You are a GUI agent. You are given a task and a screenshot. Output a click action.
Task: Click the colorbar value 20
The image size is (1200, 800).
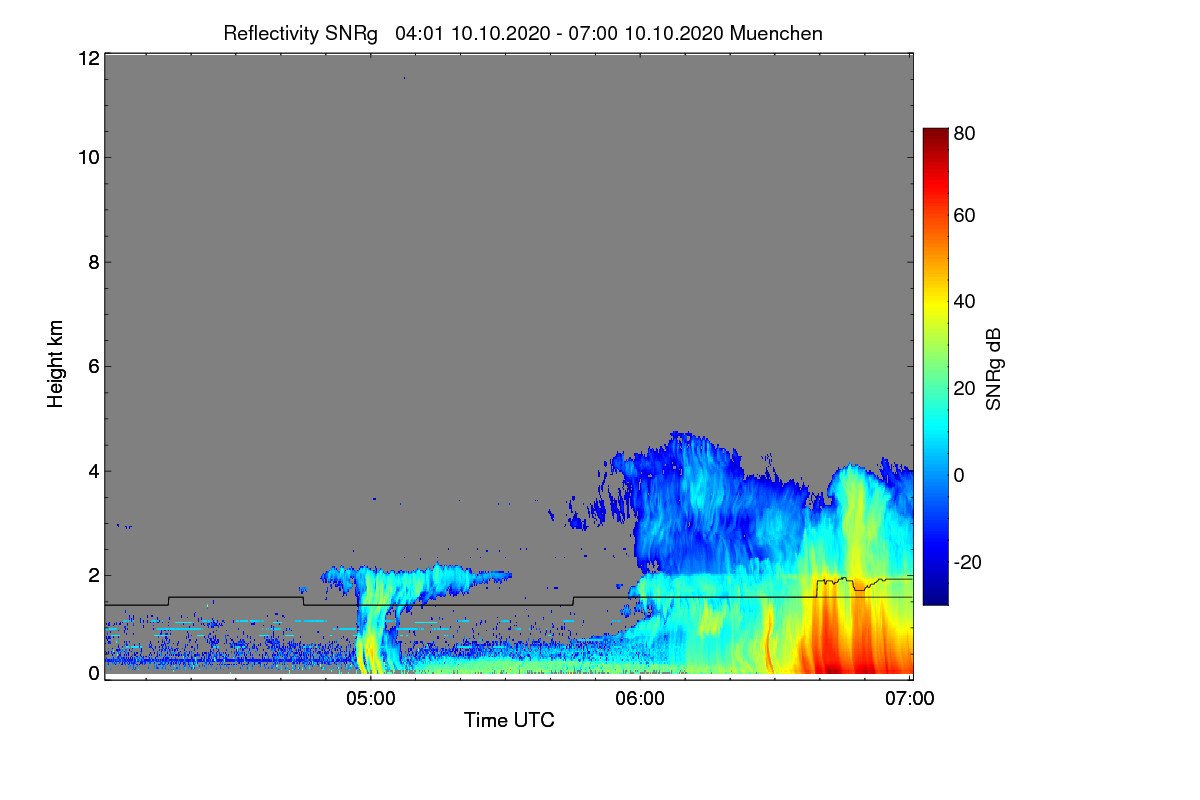(965, 388)
